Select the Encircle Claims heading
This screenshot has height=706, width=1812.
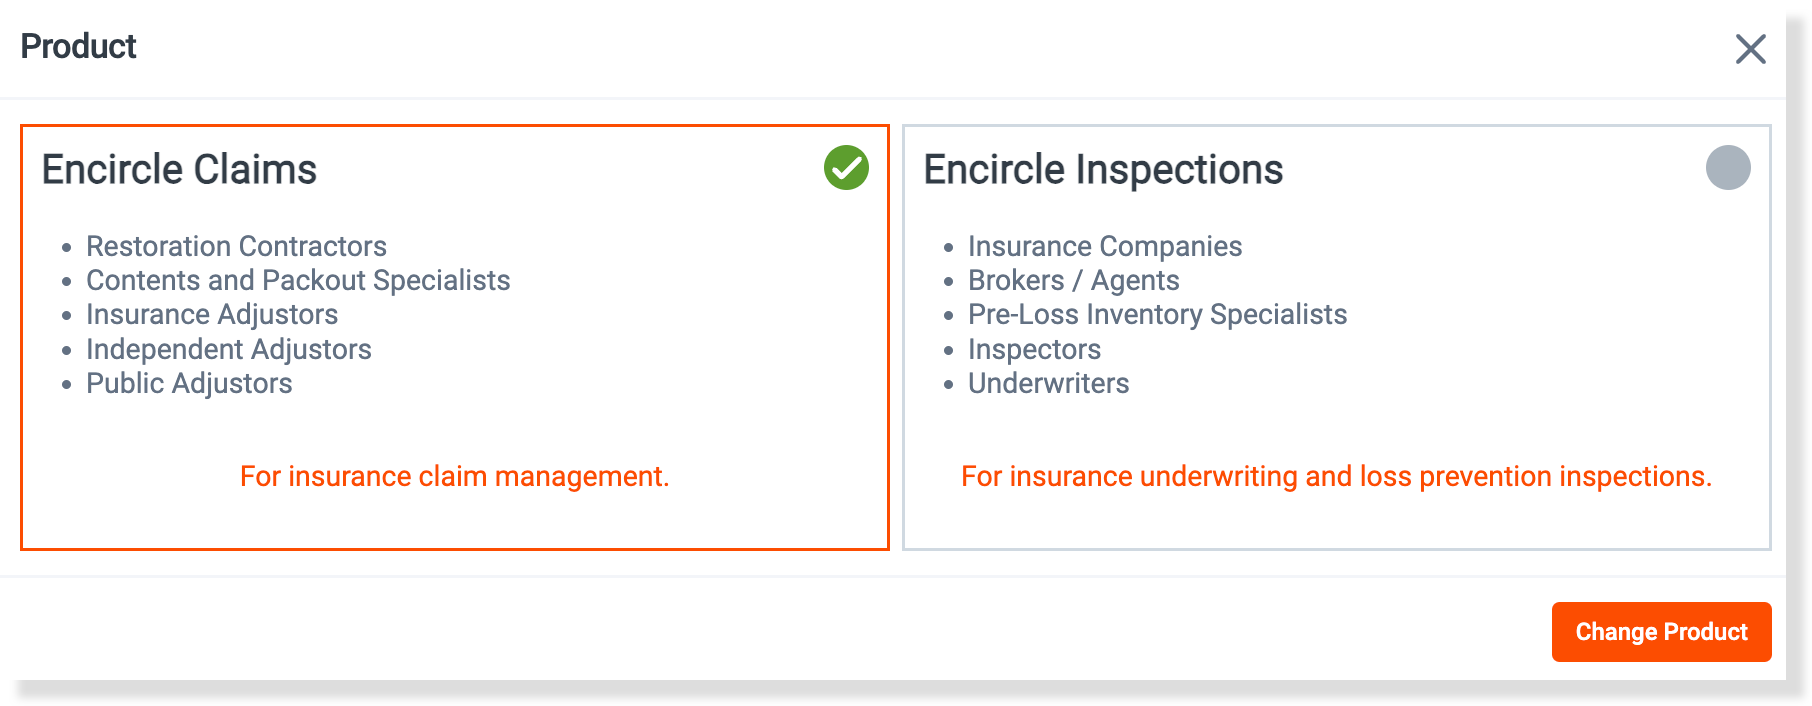(179, 169)
